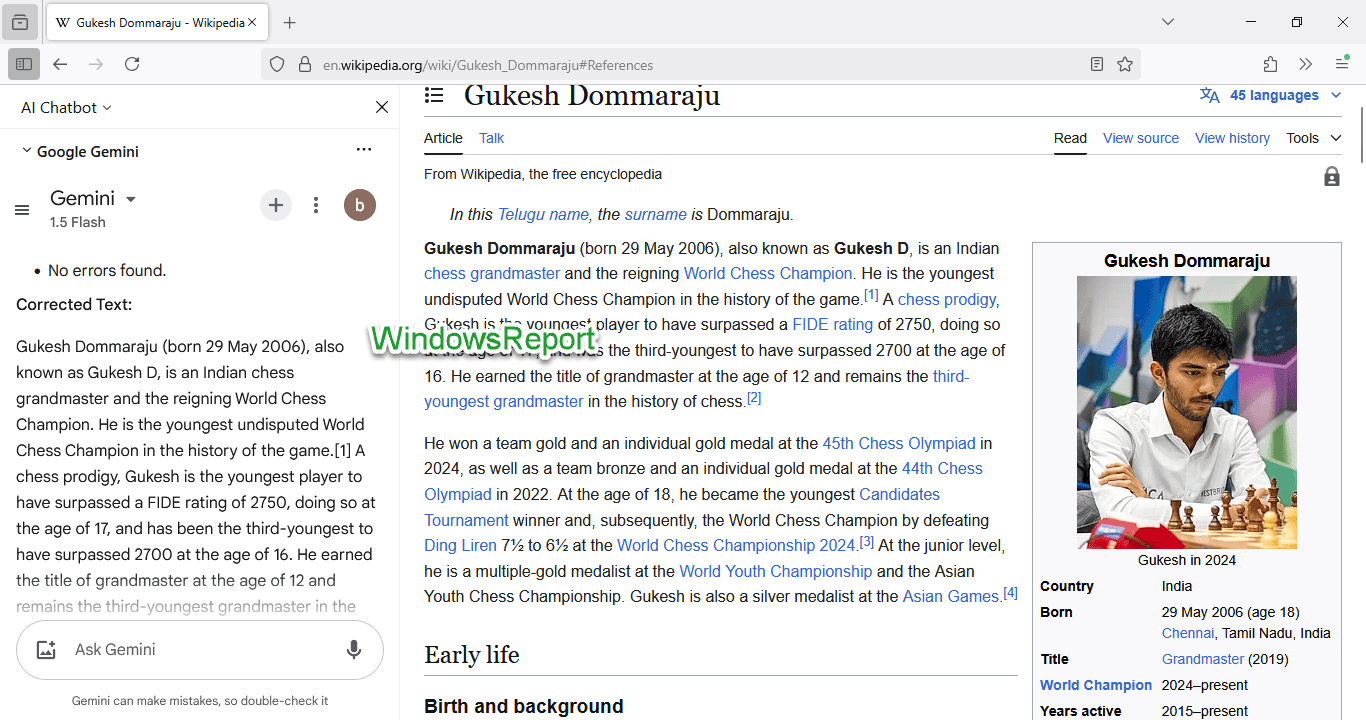Switch to the Article tab
1366x720 pixels.
443,138
